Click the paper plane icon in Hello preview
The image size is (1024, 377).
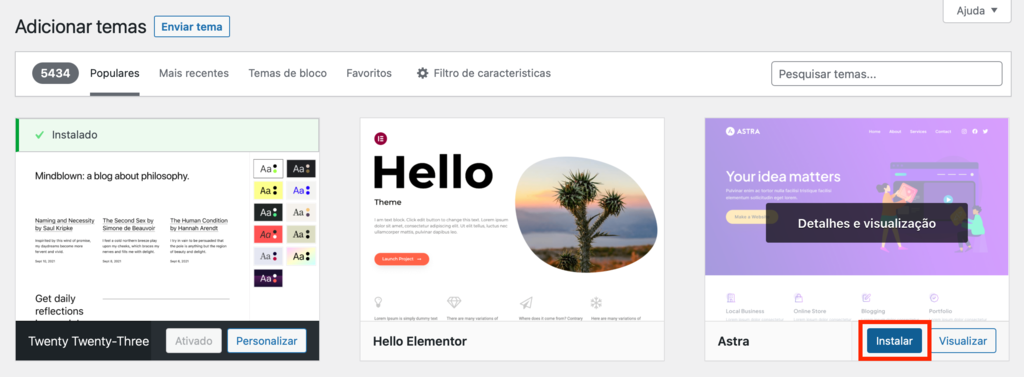click(x=526, y=303)
